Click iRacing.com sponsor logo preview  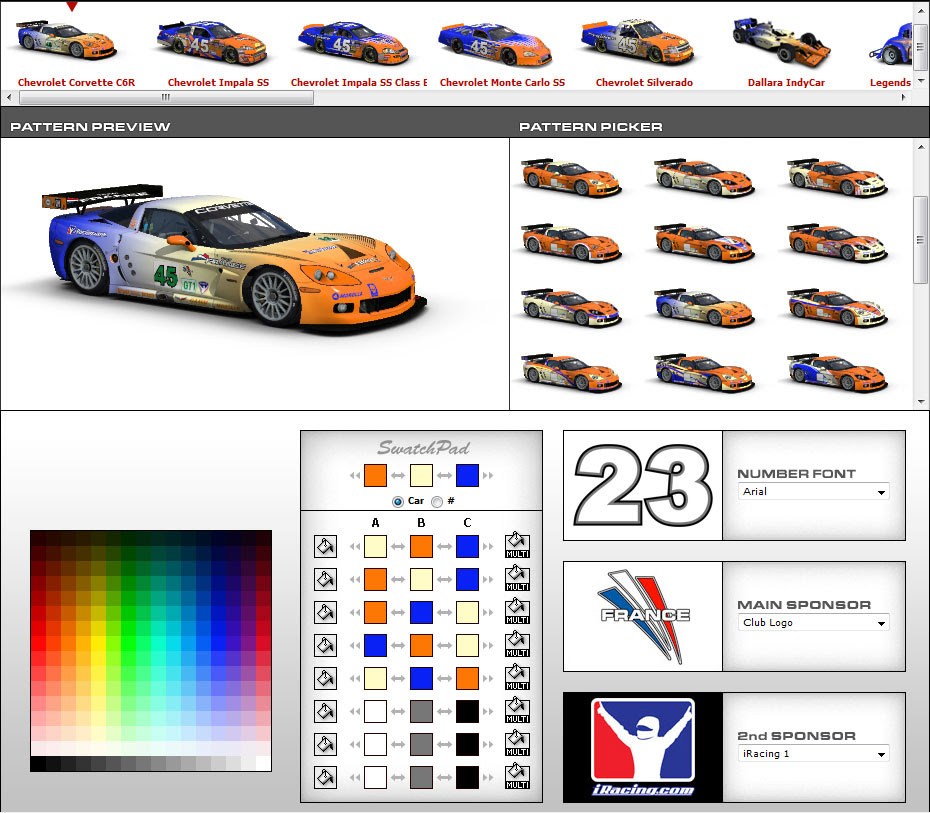tap(643, 748)
